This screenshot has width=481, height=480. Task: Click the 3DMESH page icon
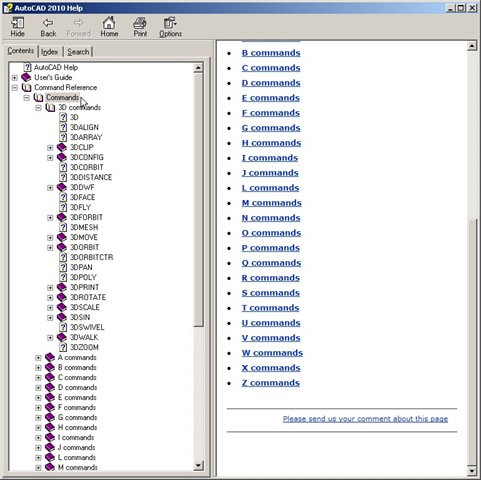point(63,227)
